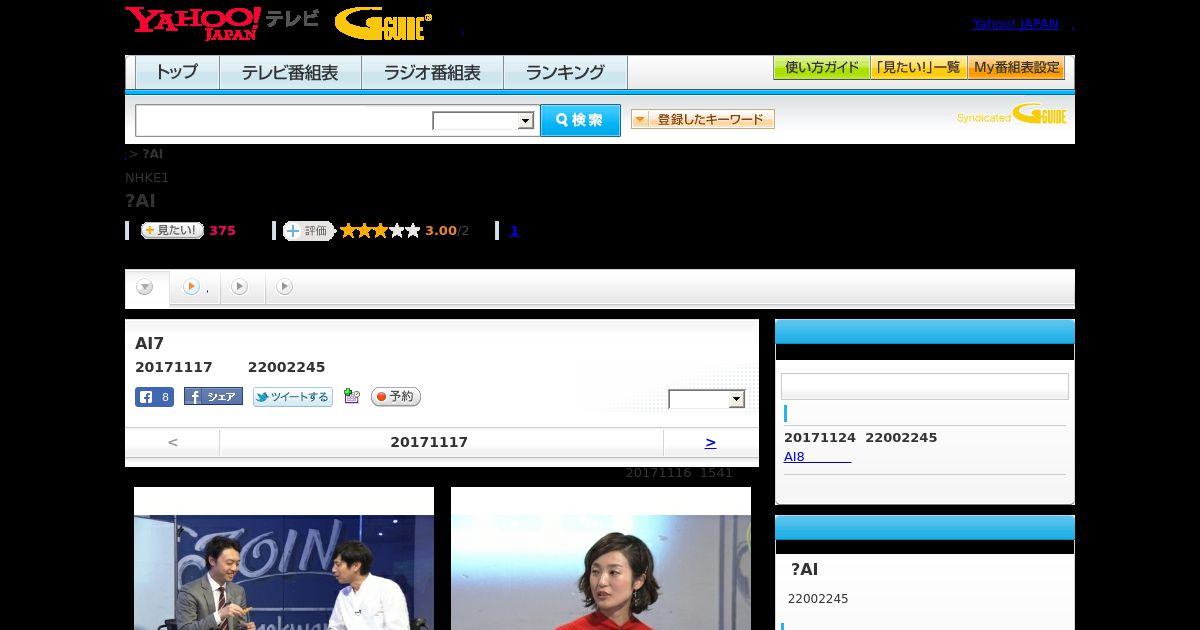Click the review count link 1
Image resolution: width=1200 pixels, height=630 pixels.
[x=514, y=231]
